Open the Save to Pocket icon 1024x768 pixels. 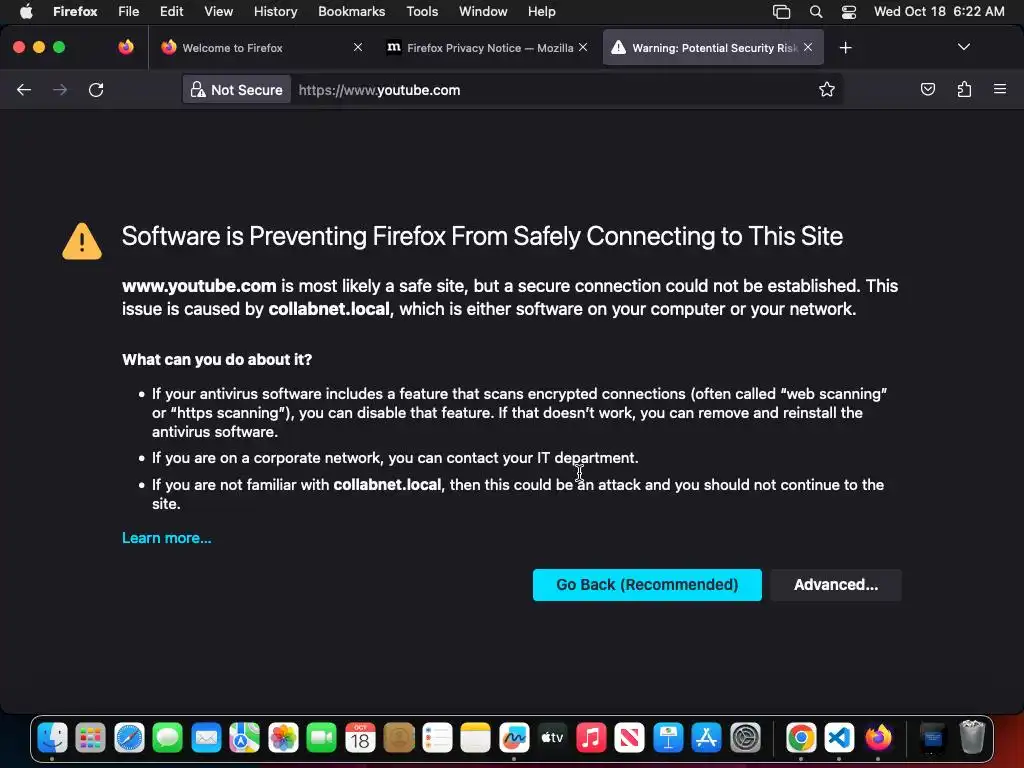(x=927, y=89)
